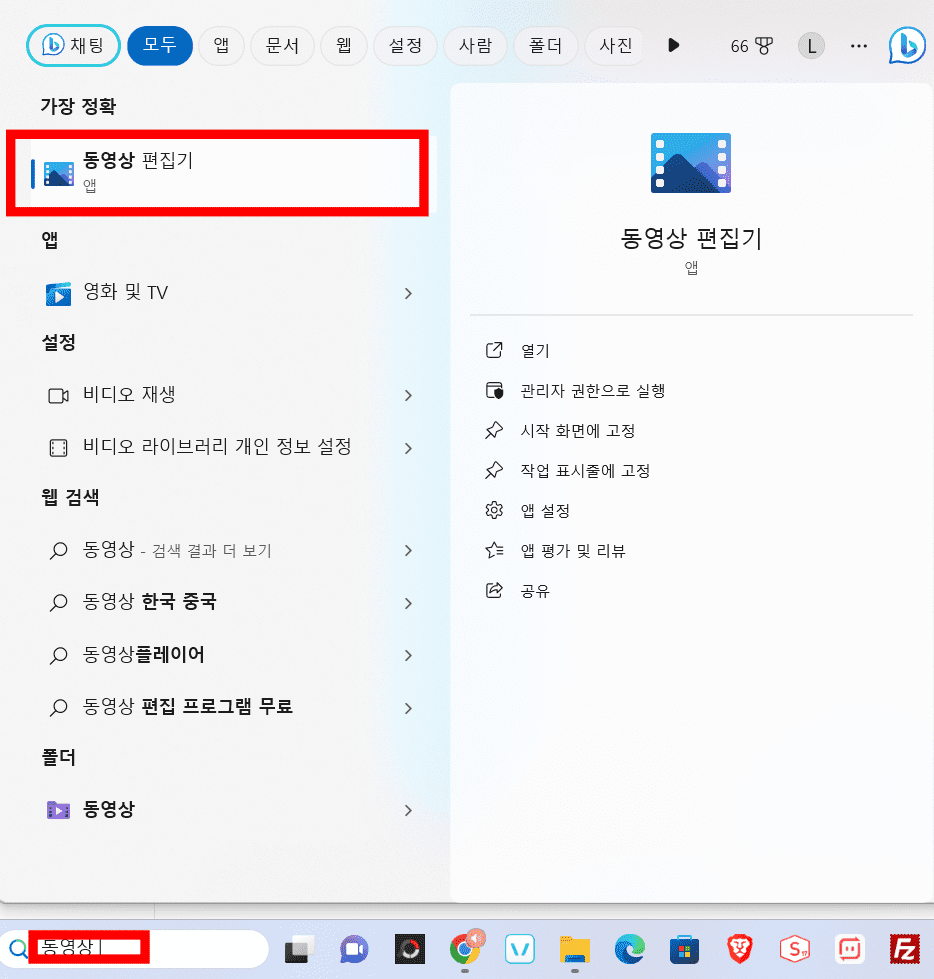The width and height of the screenshot is (934, 979).
Task: Open the dark square app with ring icon on taskbar
Action: coord(410,949)
